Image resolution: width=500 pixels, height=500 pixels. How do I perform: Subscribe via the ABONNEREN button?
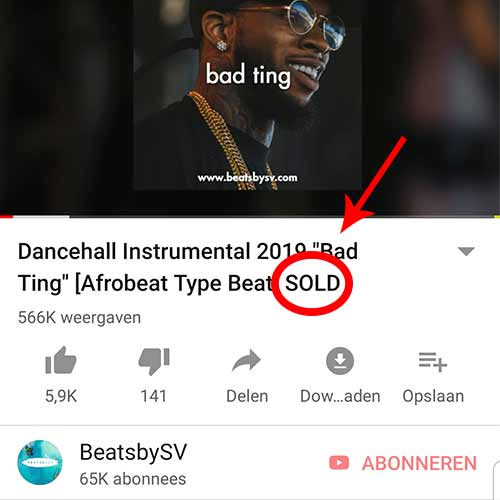coord(403,463)
